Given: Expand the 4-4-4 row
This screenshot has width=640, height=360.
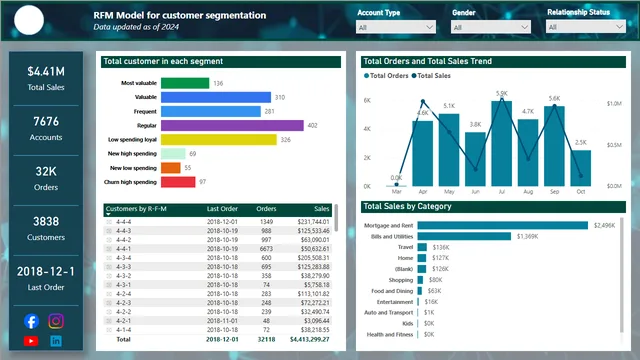Looking at the screenshot, I should [109, 222].
